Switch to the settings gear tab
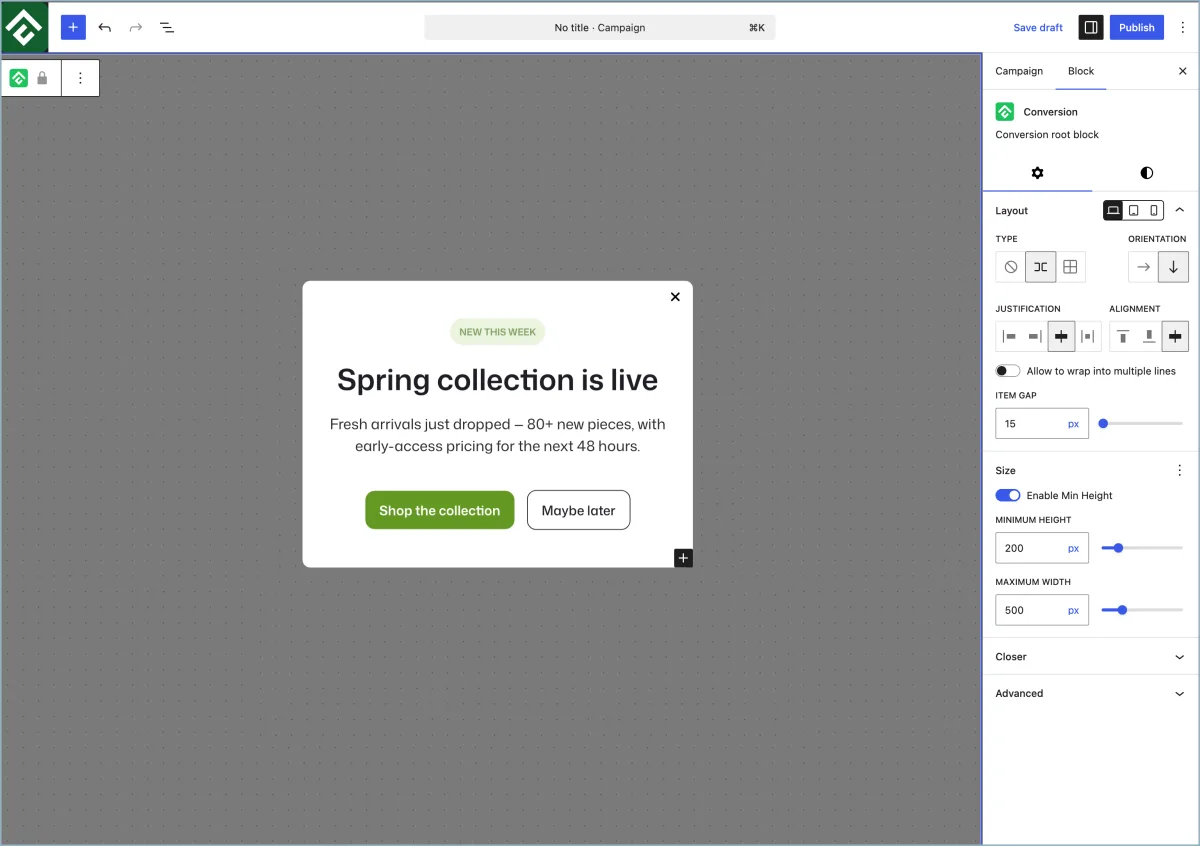 tap(1037, 173)
